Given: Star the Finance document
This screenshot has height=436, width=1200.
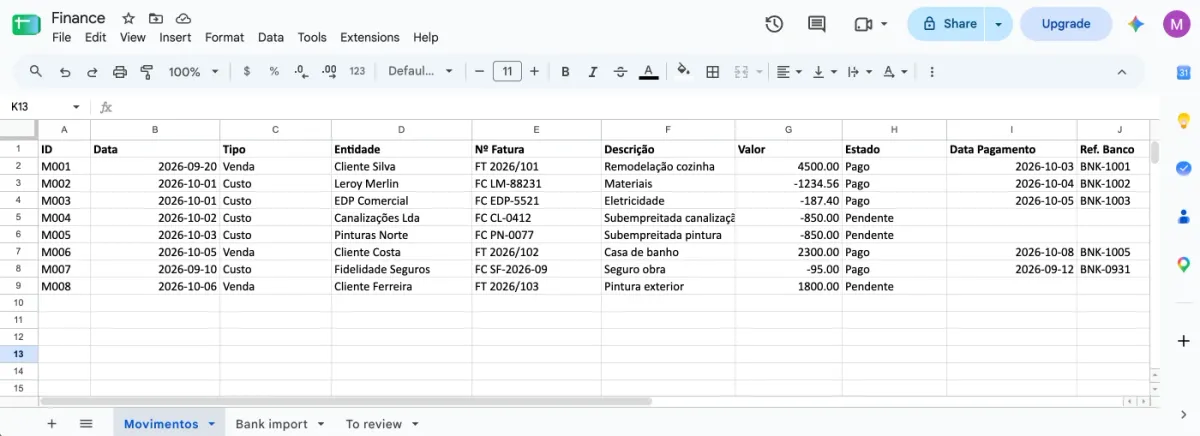Looking at the screenshot, I should [x=128, y=19].
